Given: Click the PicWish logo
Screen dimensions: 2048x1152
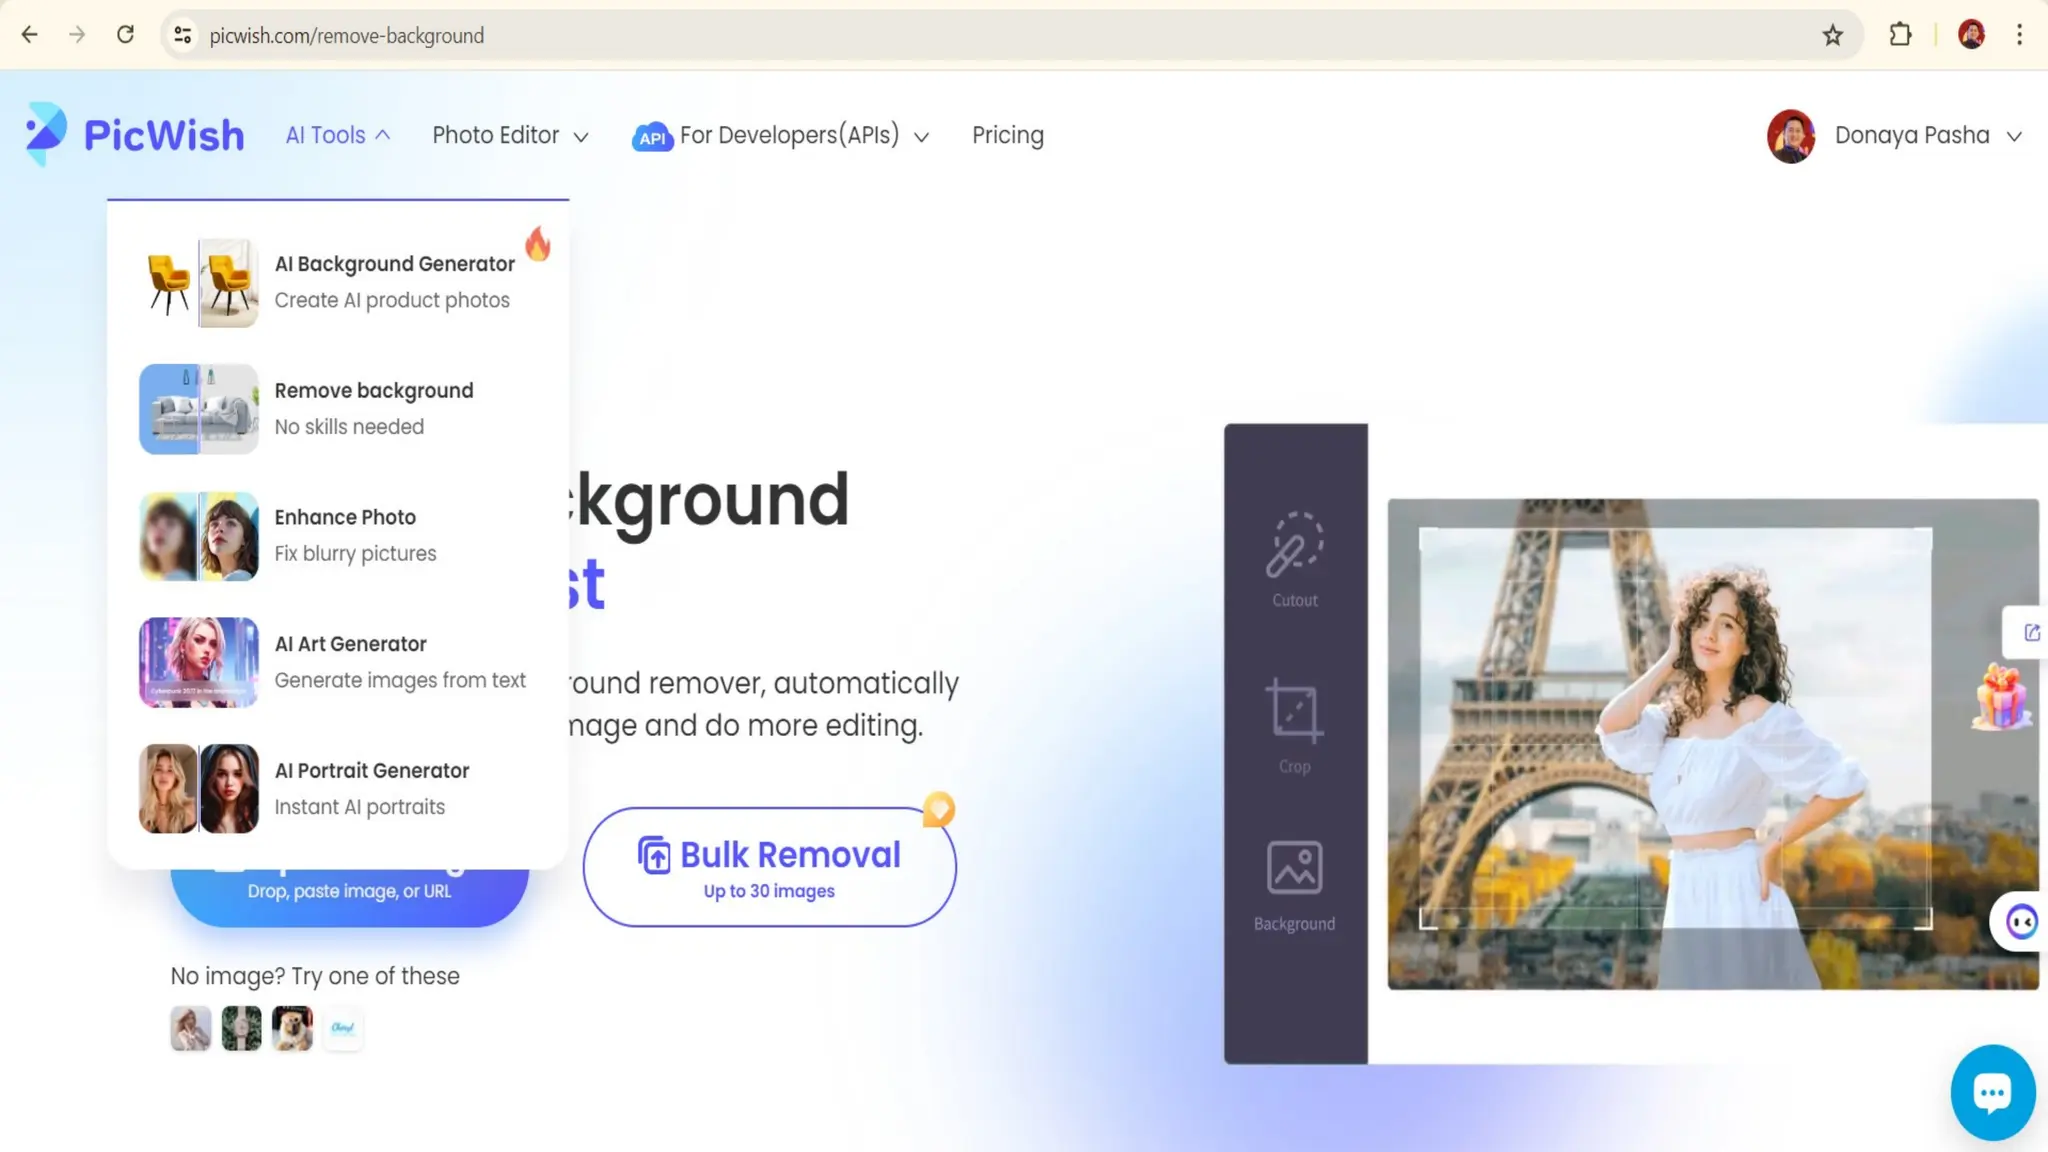Looking at the screenshot, I should (135, 135).
